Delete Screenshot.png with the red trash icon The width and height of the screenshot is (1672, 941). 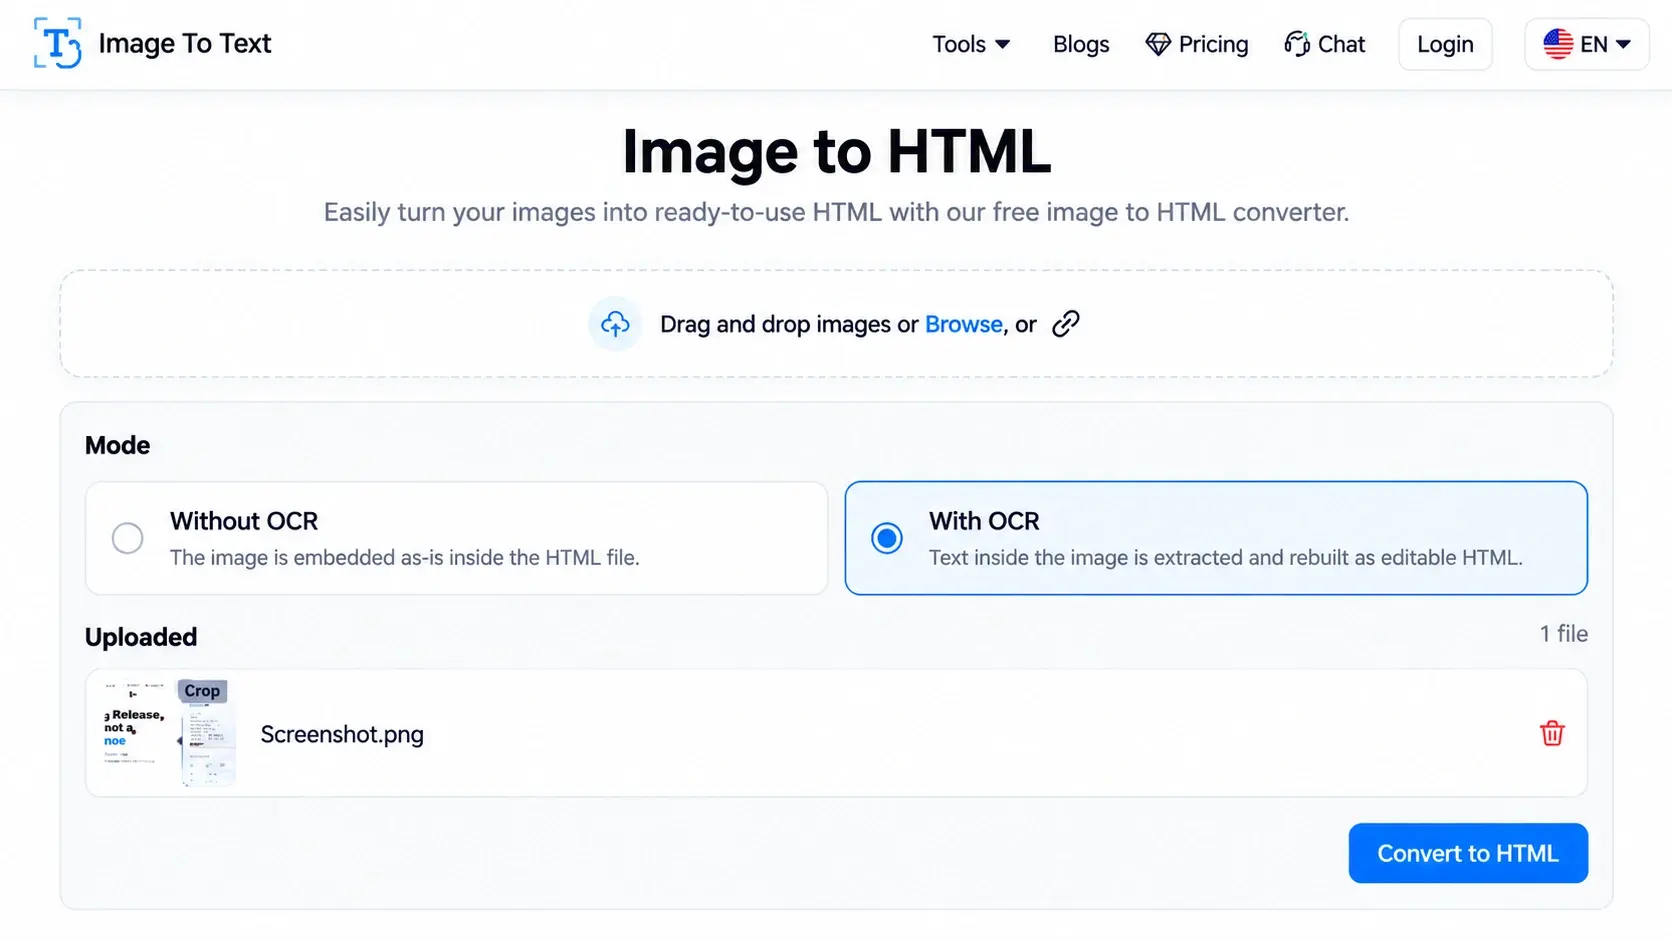(x=1552, y=733)
